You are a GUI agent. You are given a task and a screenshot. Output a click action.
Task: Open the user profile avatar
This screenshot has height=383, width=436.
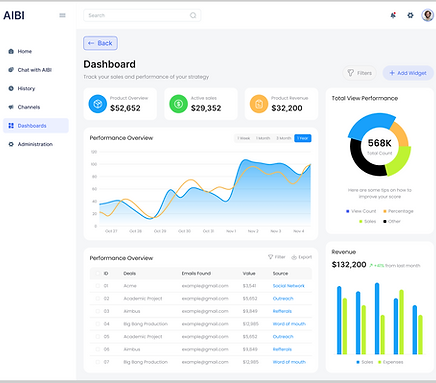pos(427,15)
